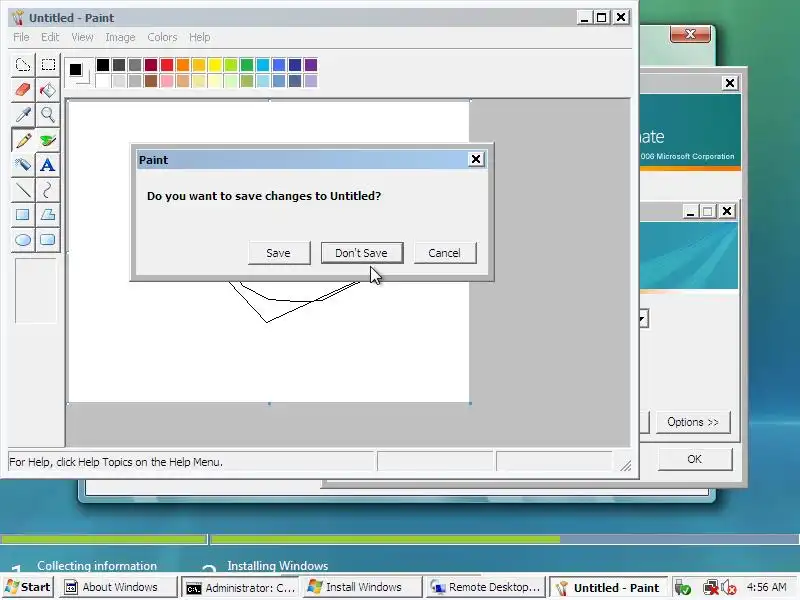Select the Pencil tool
The width and height of the screenshot is (800, 600).
pyautogui.click(x=23, y=140)
